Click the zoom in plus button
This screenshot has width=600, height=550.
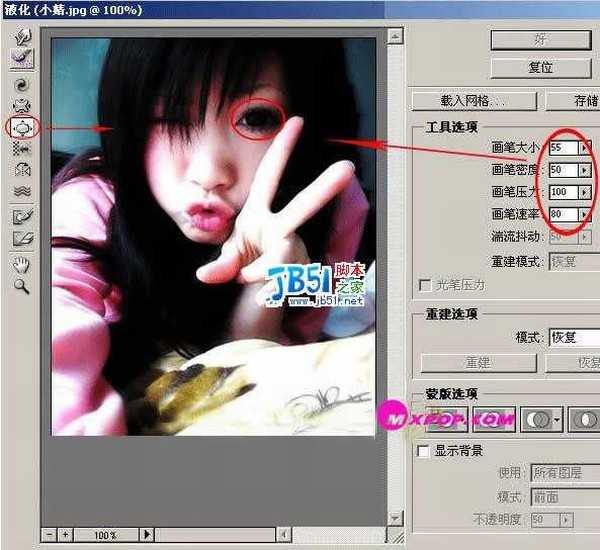coord(65,535)
